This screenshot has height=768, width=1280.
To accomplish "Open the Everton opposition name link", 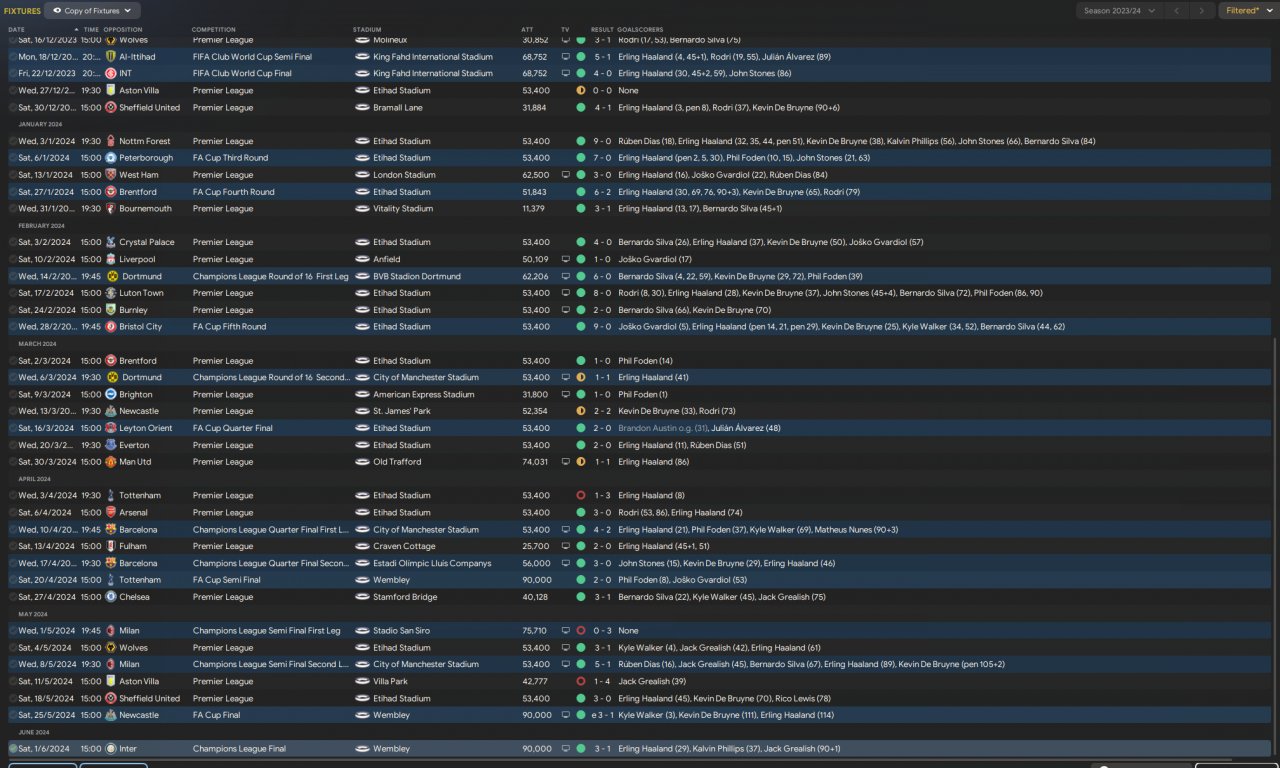I will [x=134, y=445].
